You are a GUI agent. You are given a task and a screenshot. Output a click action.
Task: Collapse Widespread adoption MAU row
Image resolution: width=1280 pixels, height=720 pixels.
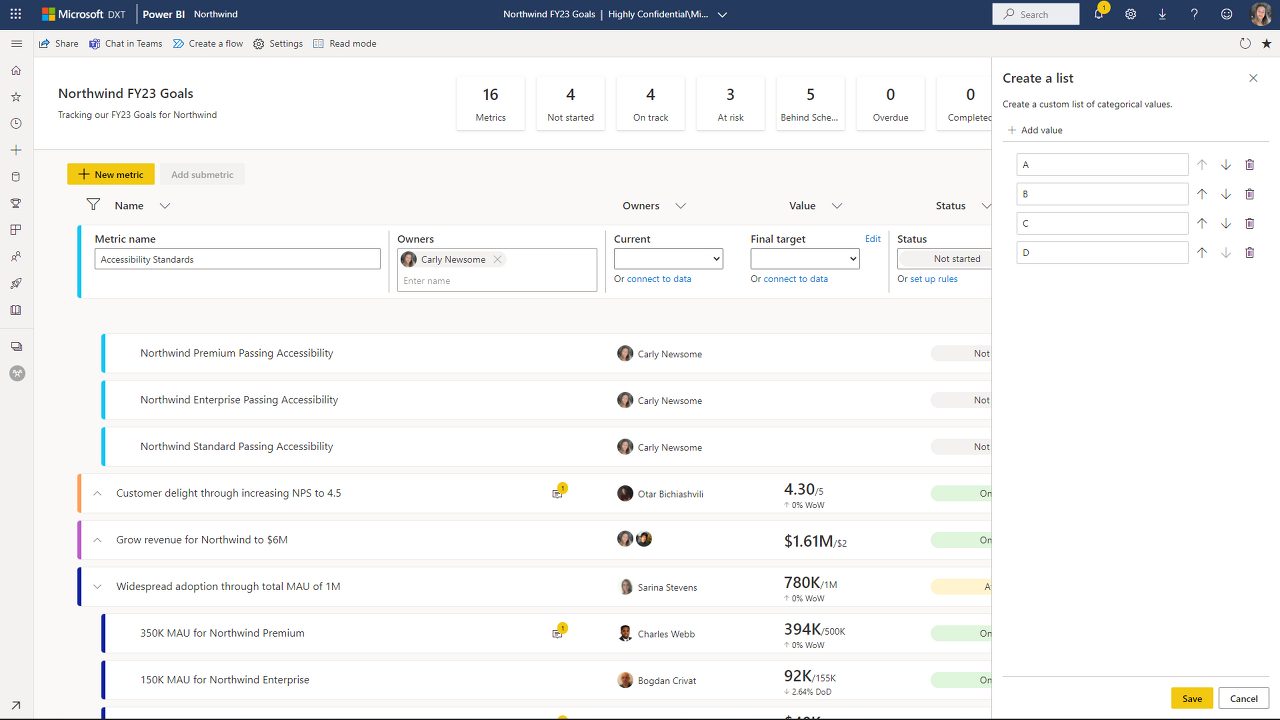click(x=97, y=587)
